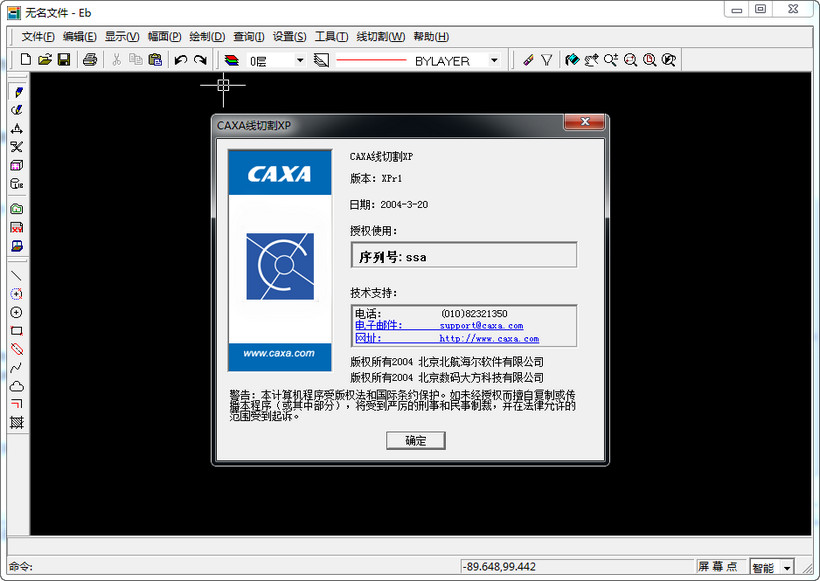Click the Cut scissors icon
820x581 pixels.
[x=117, y=60]
